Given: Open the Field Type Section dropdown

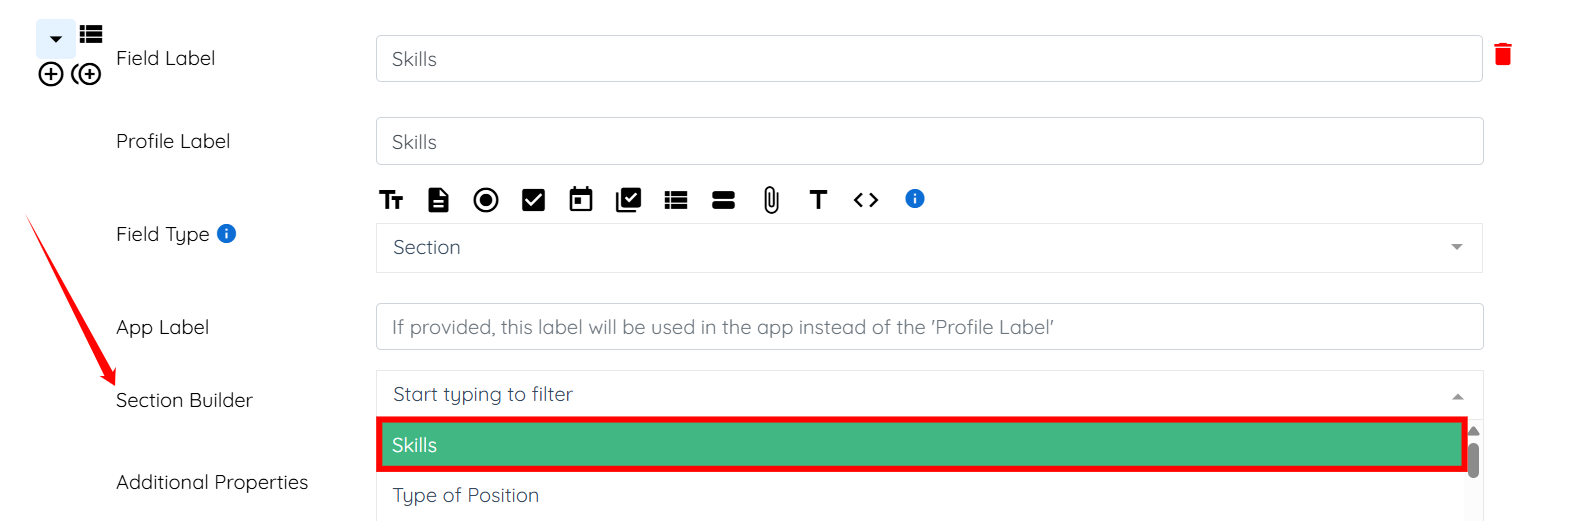Looking at the screenshot, I should (x=928, y=248).
